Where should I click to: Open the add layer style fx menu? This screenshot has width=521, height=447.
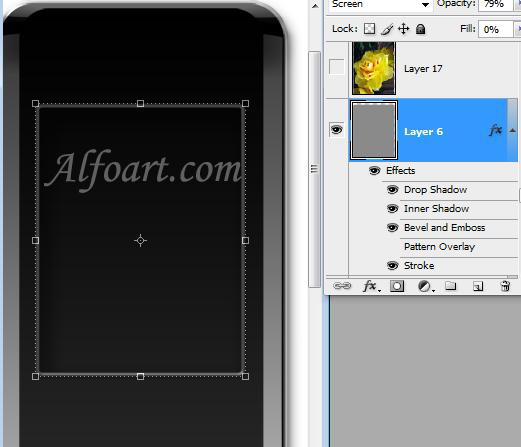(x=371, y=286)
